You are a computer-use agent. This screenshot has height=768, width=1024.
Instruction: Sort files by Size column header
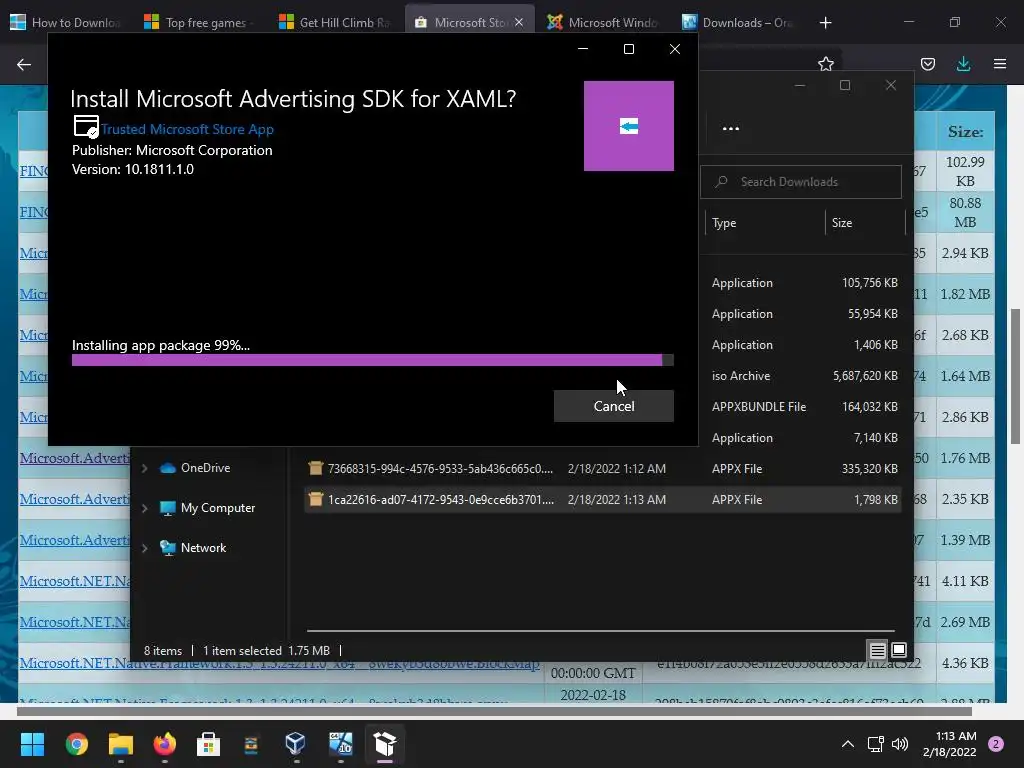pyautogui.click(x=842, y=223)
